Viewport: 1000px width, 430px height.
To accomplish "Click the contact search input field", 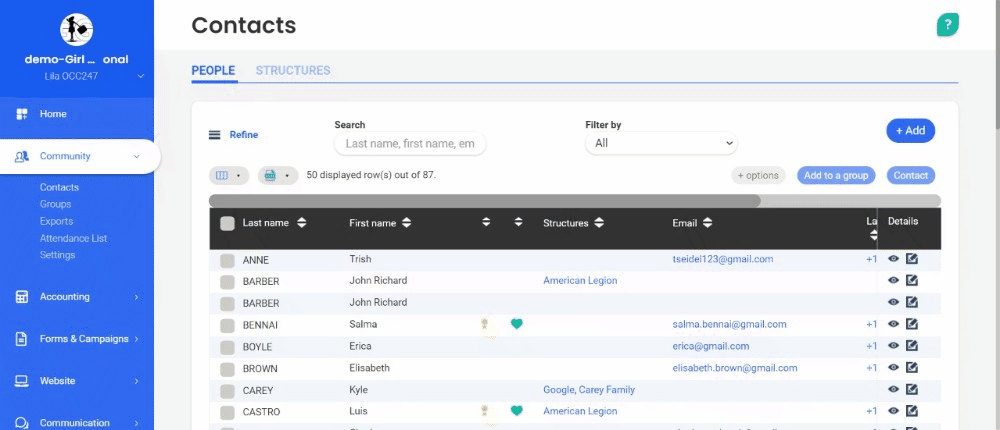I will pyautogui.click(x=410, y=144).
